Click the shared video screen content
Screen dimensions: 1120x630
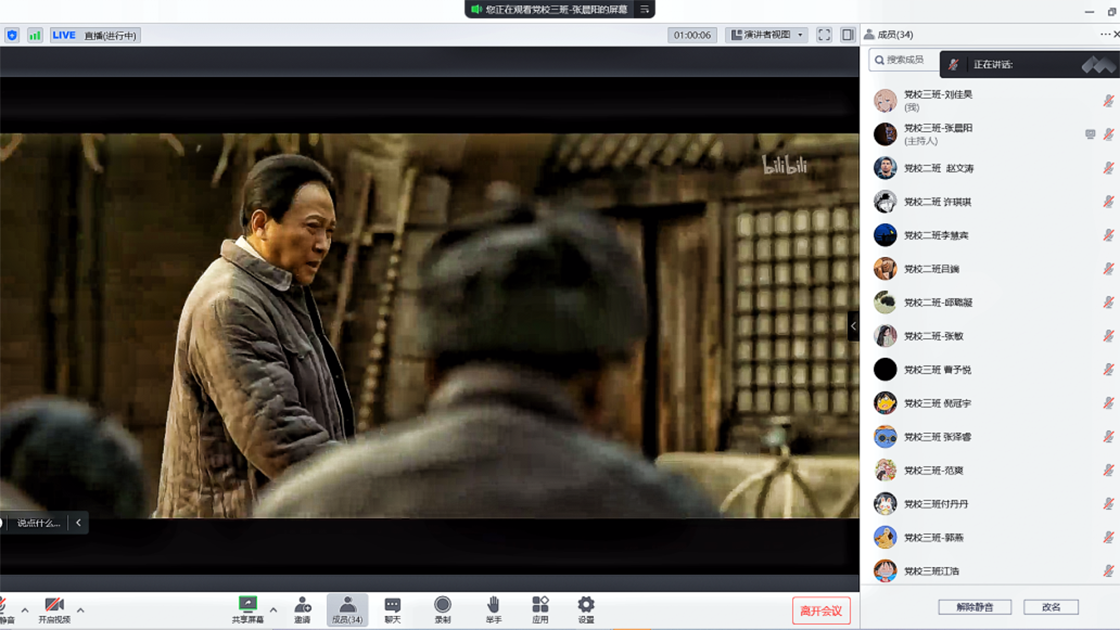click(429, 325)
